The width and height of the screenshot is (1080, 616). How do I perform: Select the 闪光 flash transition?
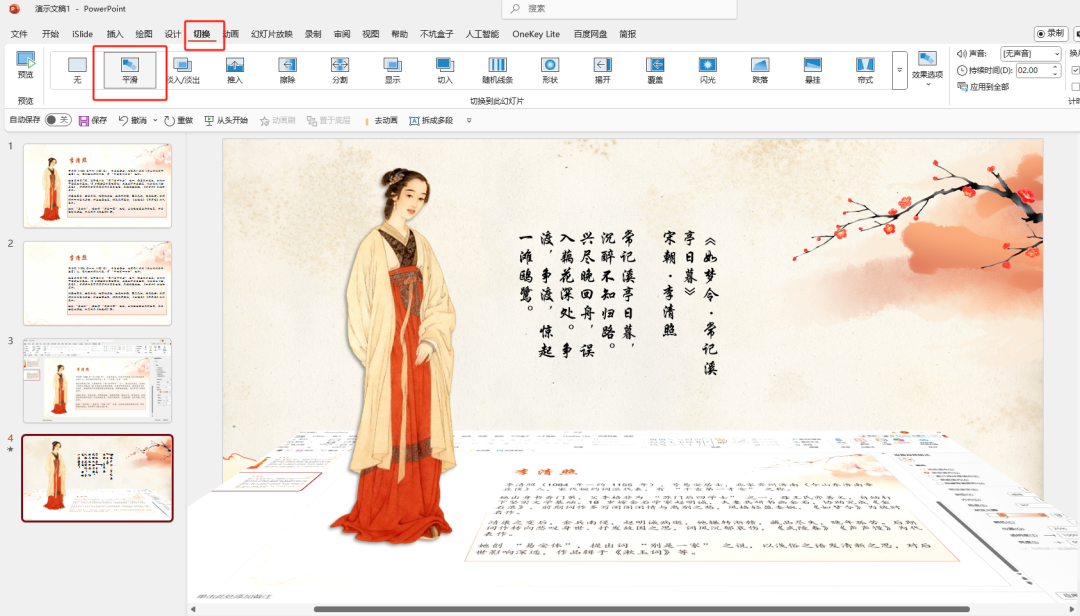(707, 70)
